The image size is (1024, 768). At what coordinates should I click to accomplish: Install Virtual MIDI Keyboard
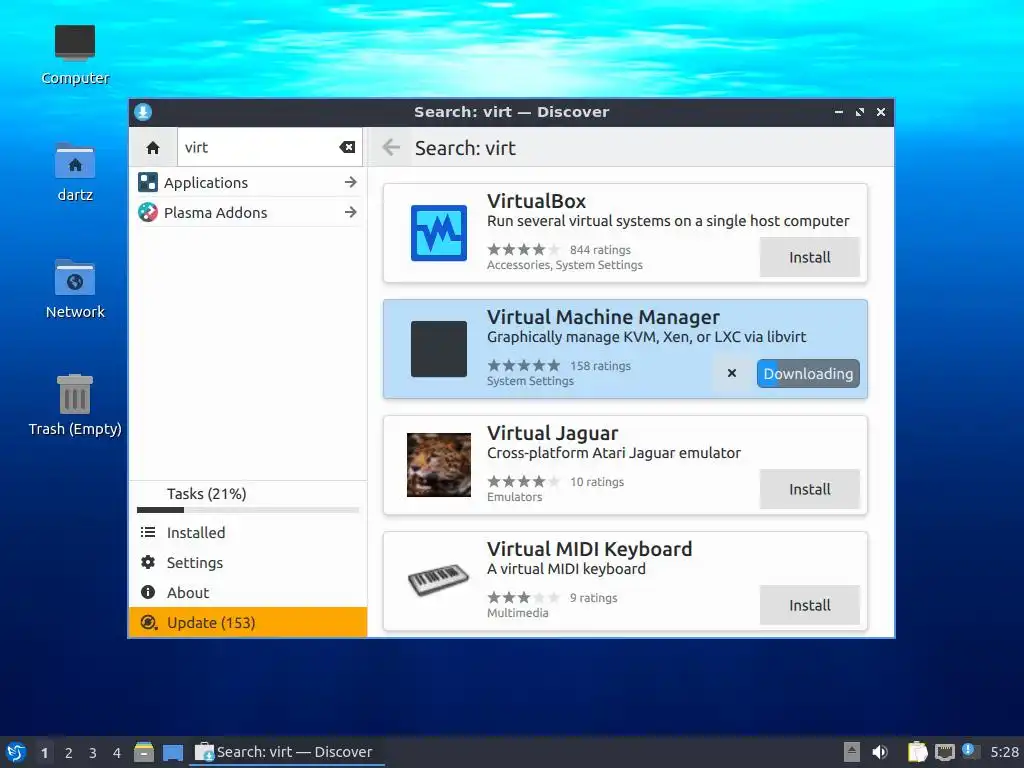coord(809,605)
